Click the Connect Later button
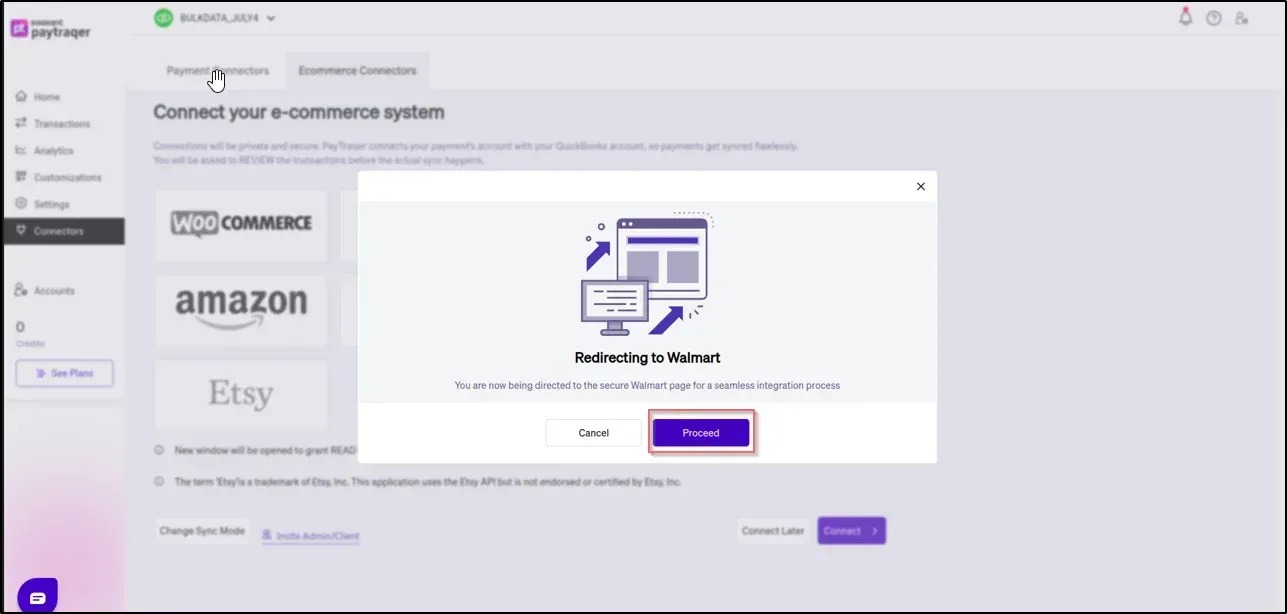Viewport: 1287px width, 614px height. click(x=773, y=531)
